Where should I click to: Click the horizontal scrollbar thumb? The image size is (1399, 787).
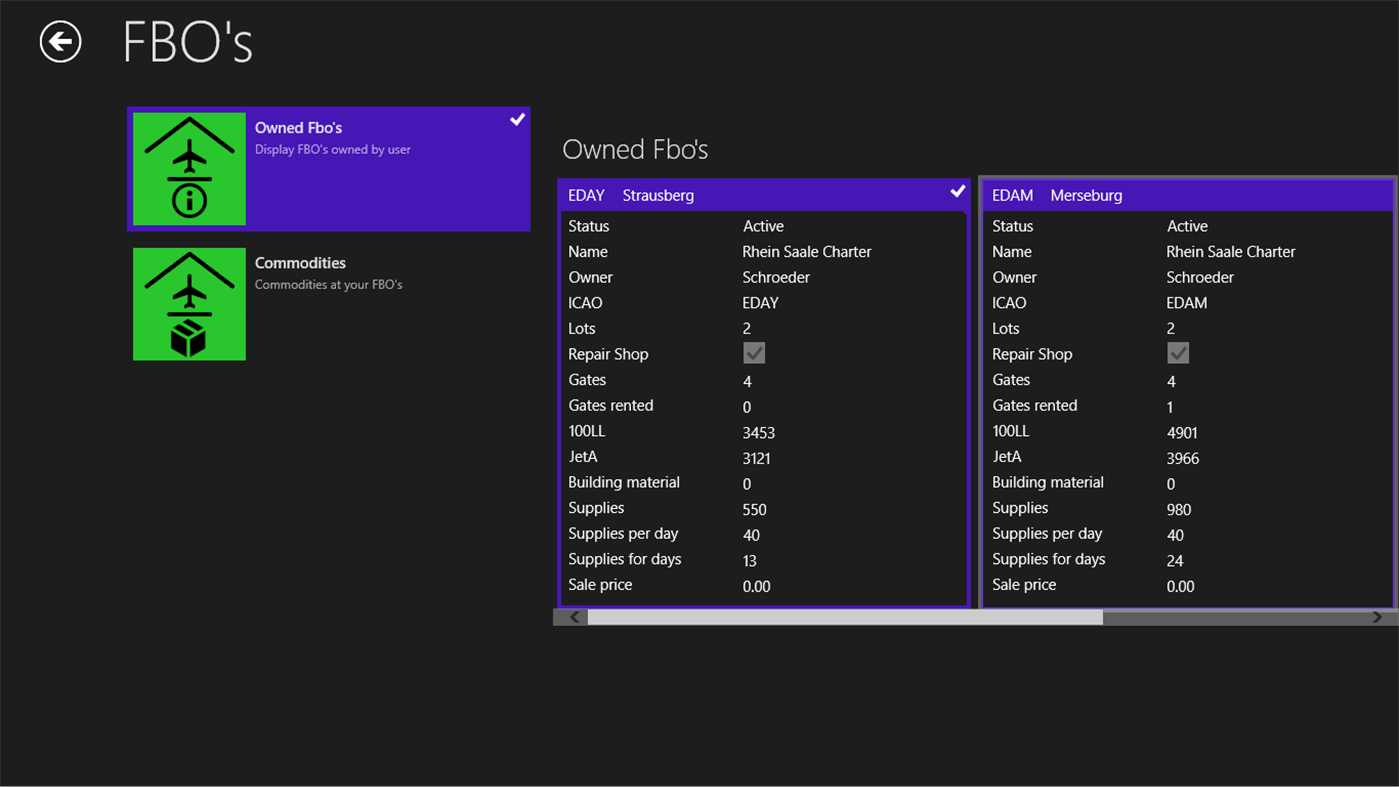pyautogui.click(x=845, y=618)
